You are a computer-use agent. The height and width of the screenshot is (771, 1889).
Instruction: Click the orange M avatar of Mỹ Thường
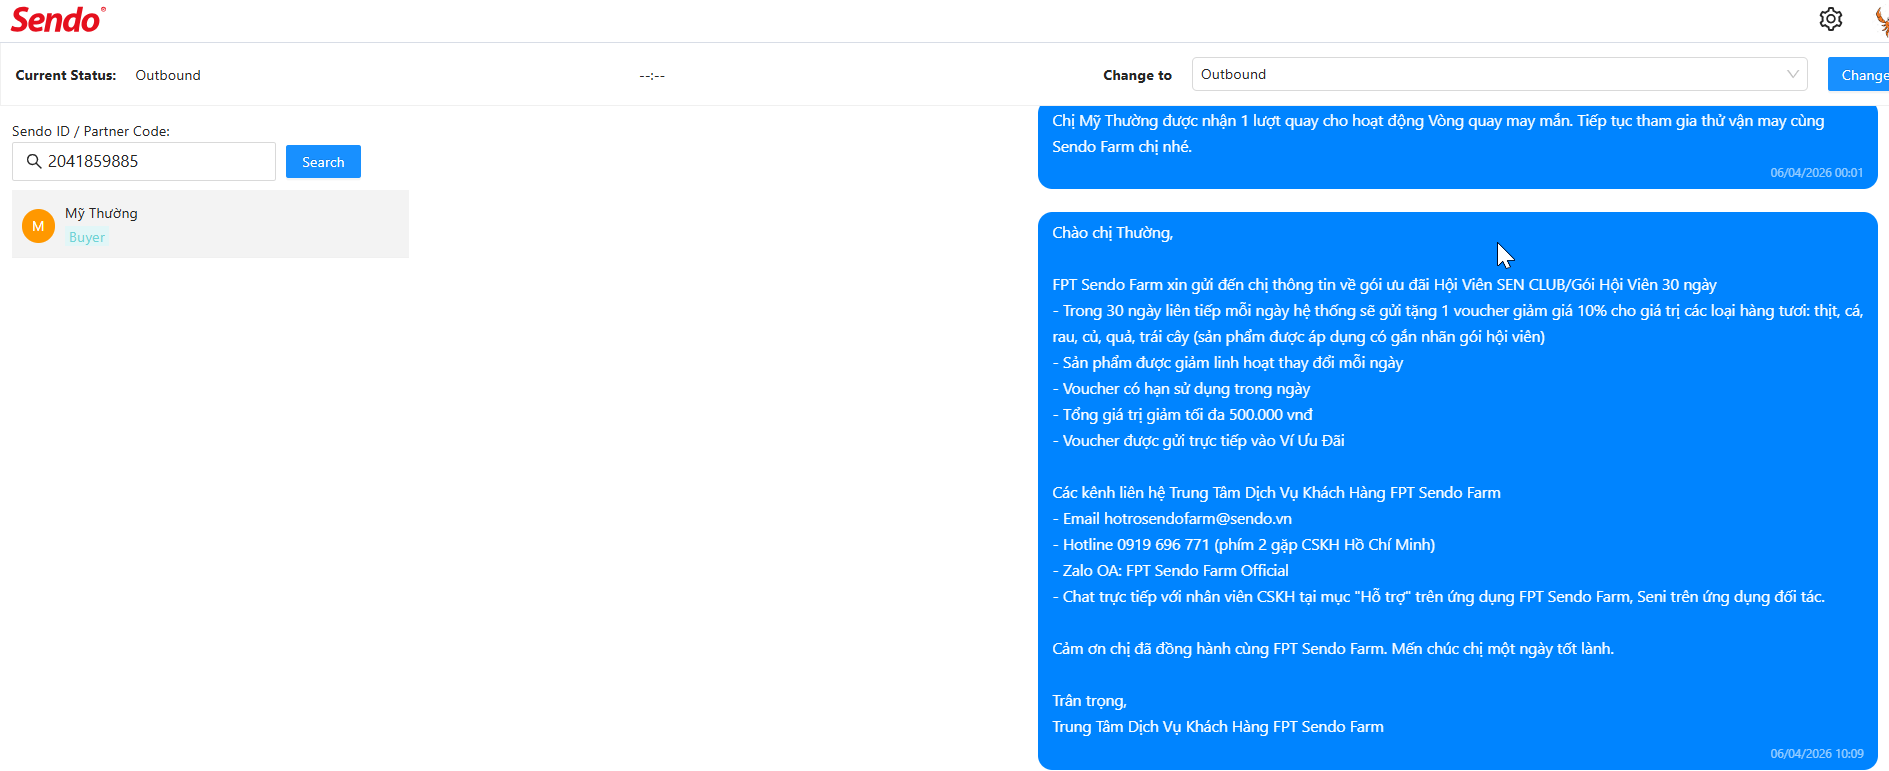coord(38,226)
